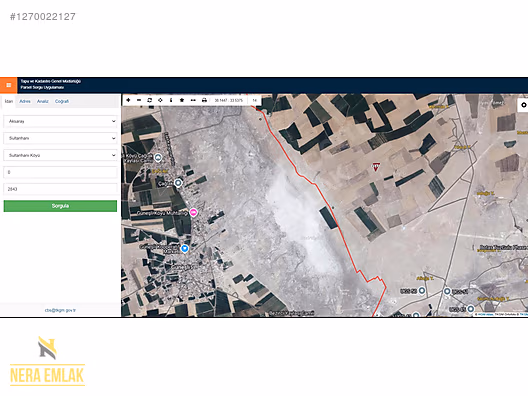This screenshot has width=528, height=396.
Task: Click the print map icon
Action: (204, 100)
